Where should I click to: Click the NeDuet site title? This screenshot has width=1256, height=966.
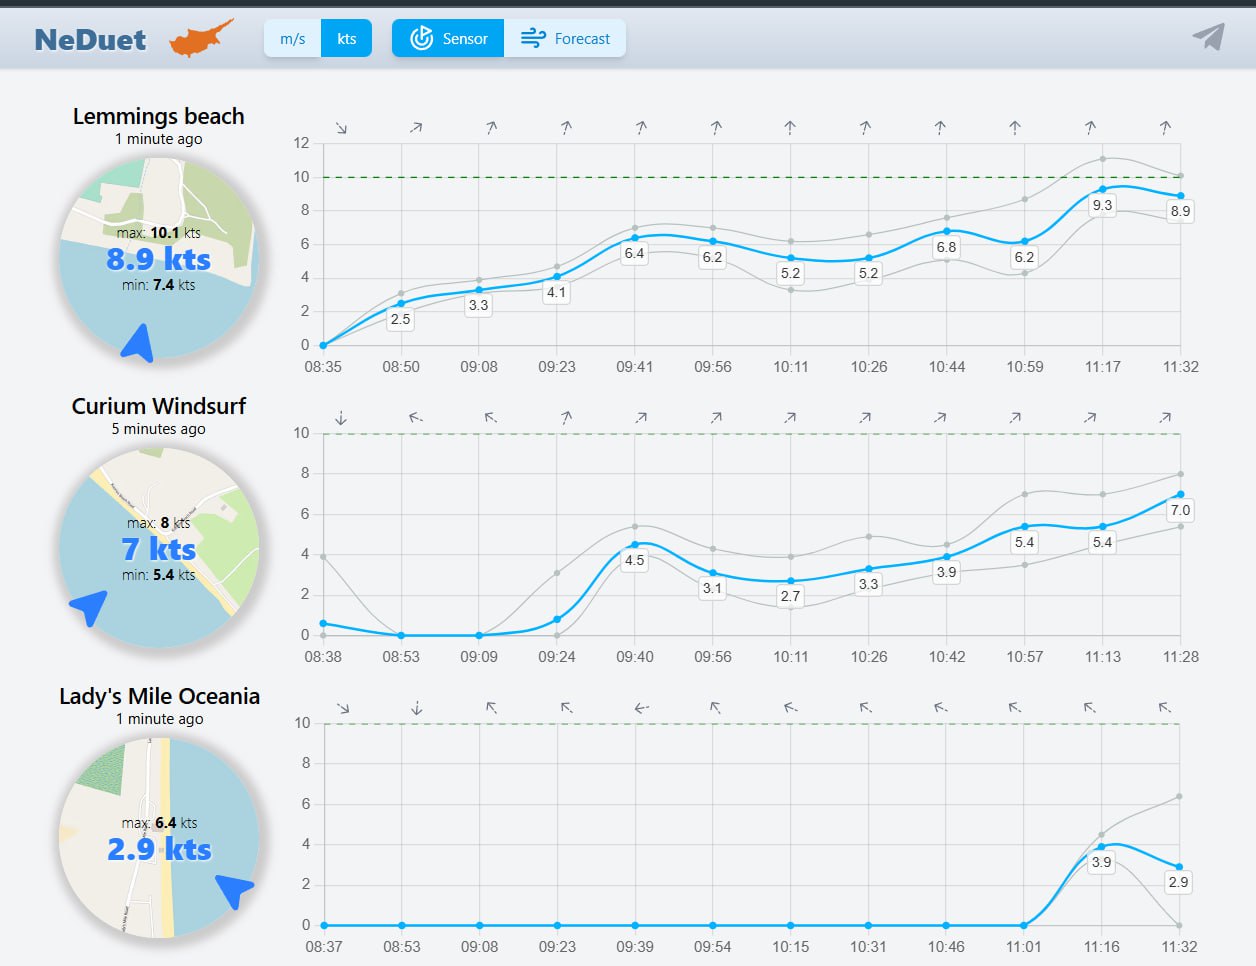click(x=90, y=40)
